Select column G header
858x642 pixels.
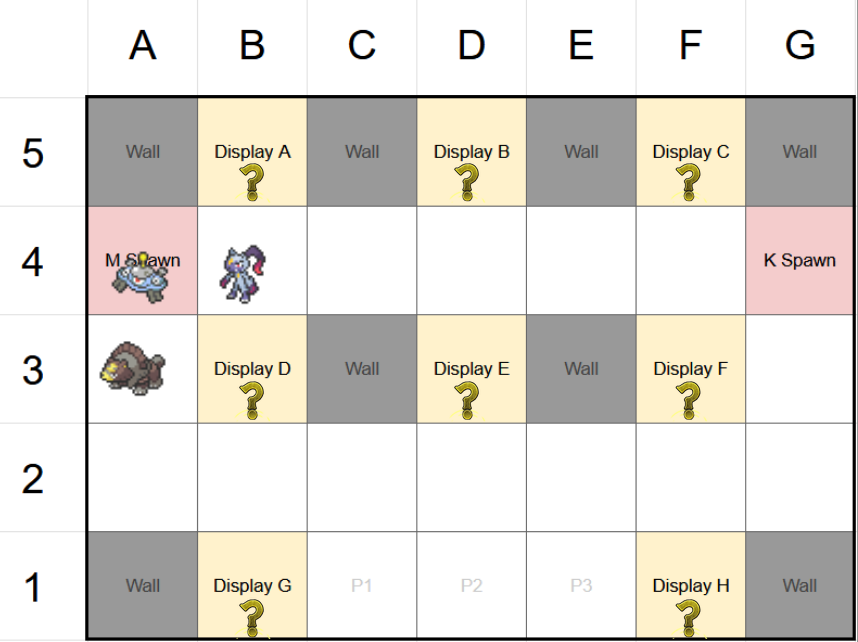(x=799, y=46)
